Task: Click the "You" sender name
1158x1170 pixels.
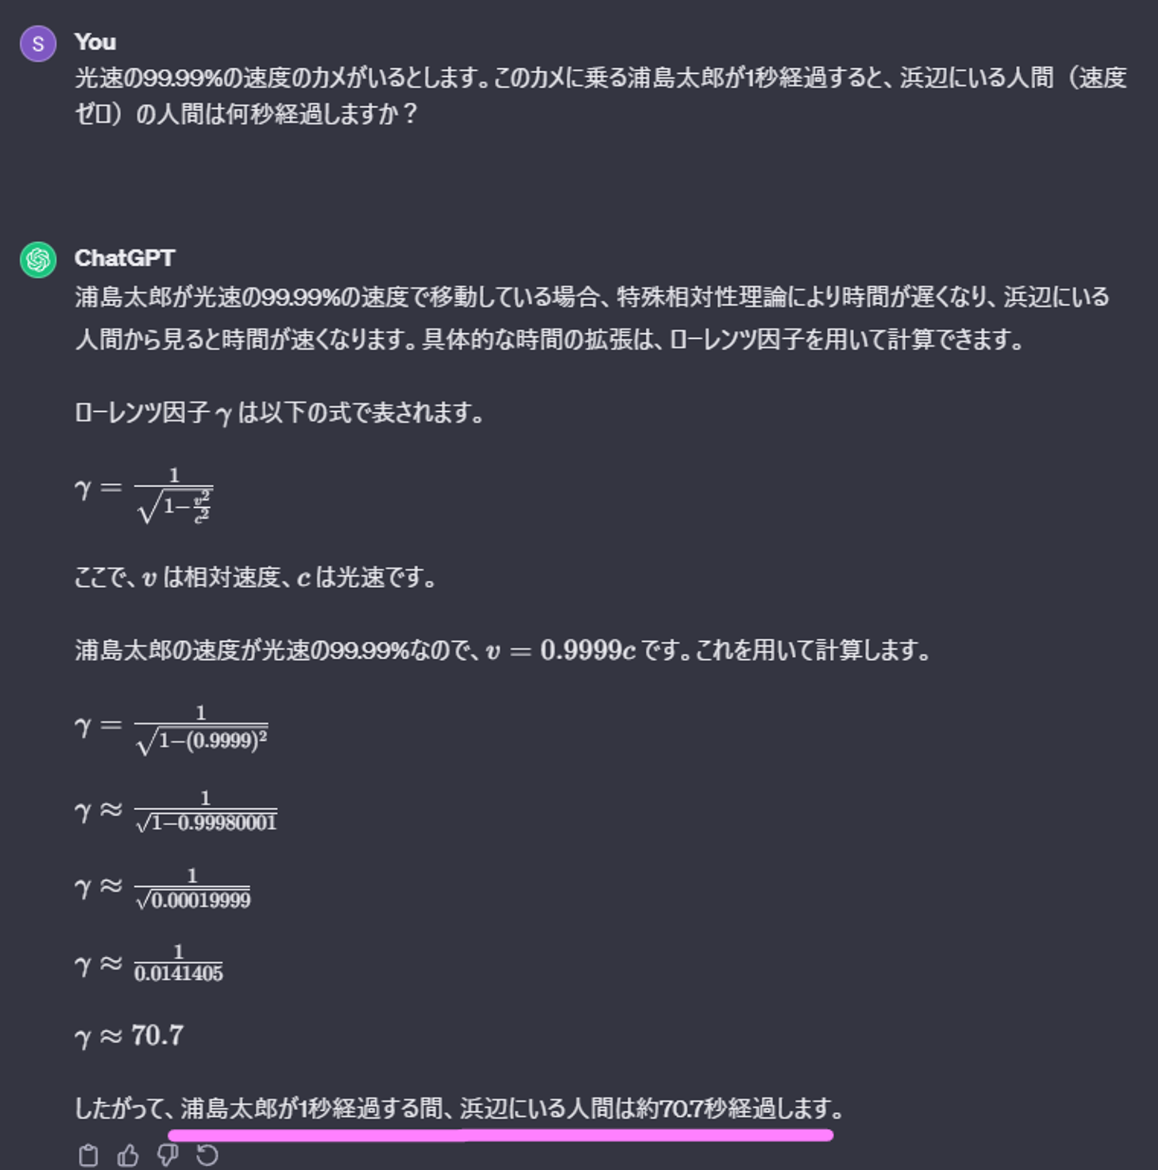Action: click(x=95, y=42)
